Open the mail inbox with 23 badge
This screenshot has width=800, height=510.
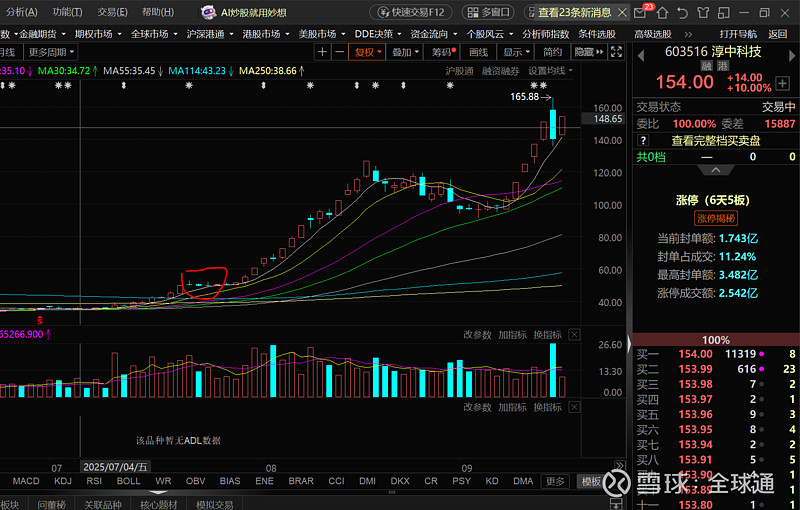[641, 12]
